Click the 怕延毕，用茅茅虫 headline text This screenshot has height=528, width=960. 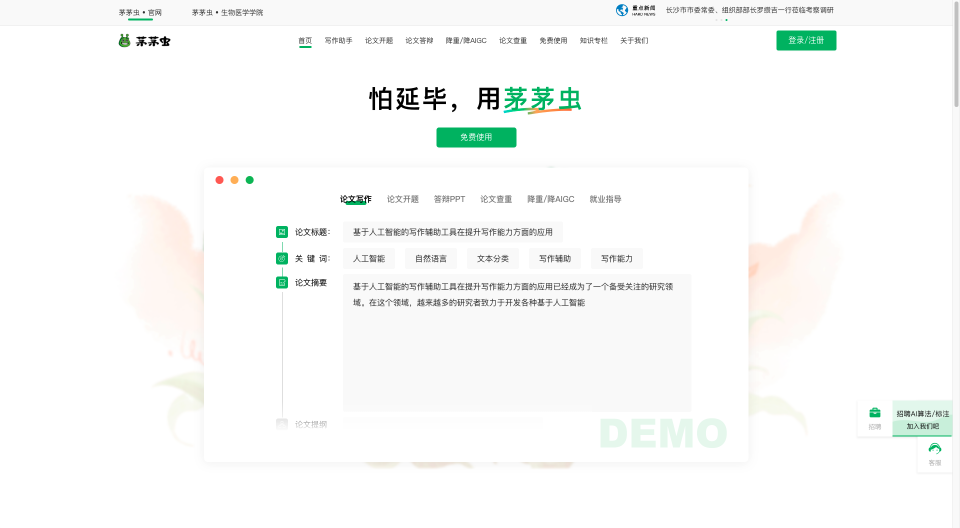click(475, 99)
